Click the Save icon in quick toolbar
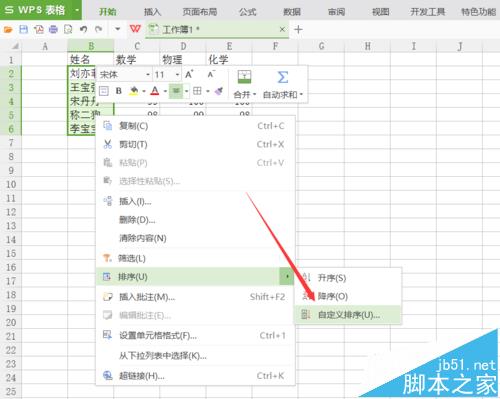The image size is (500, 399). click(x=23, y=29)
